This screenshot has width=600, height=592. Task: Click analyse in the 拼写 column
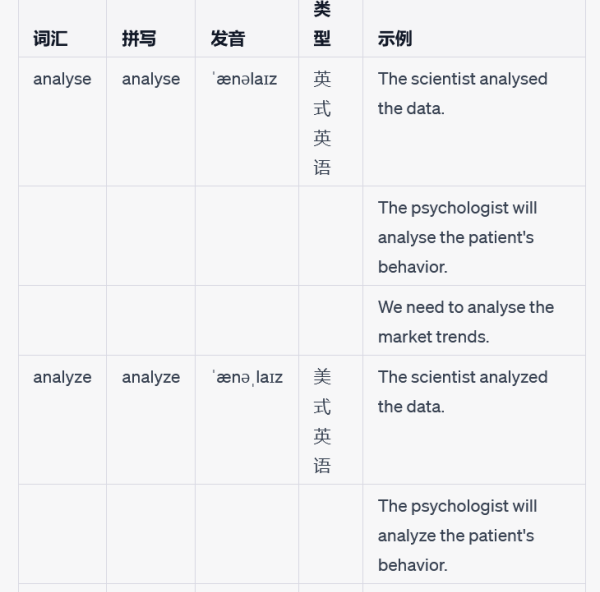click(151, 79)
